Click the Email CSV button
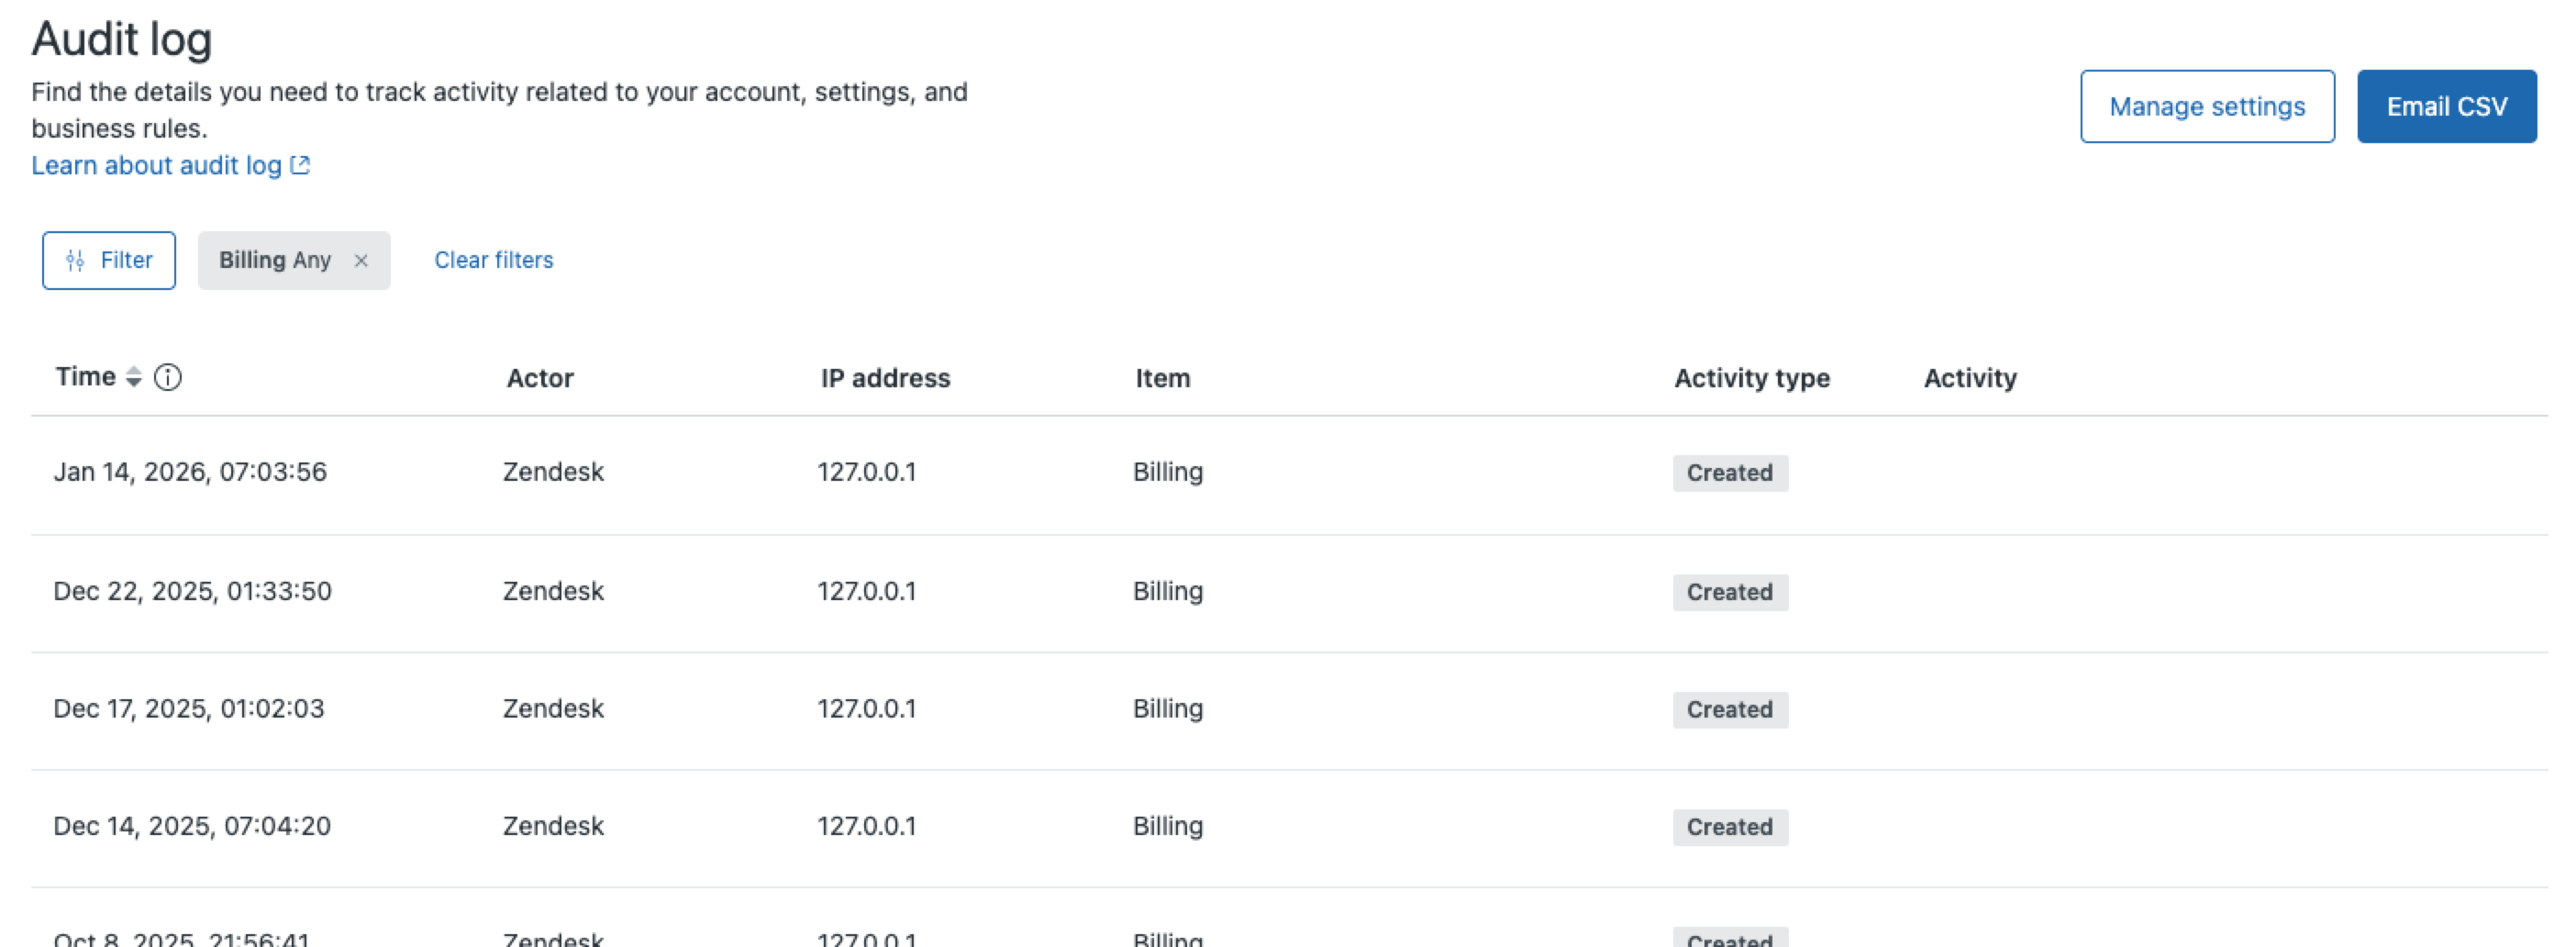Screen dimensions: 2576x947 (x=2446, y=107)
